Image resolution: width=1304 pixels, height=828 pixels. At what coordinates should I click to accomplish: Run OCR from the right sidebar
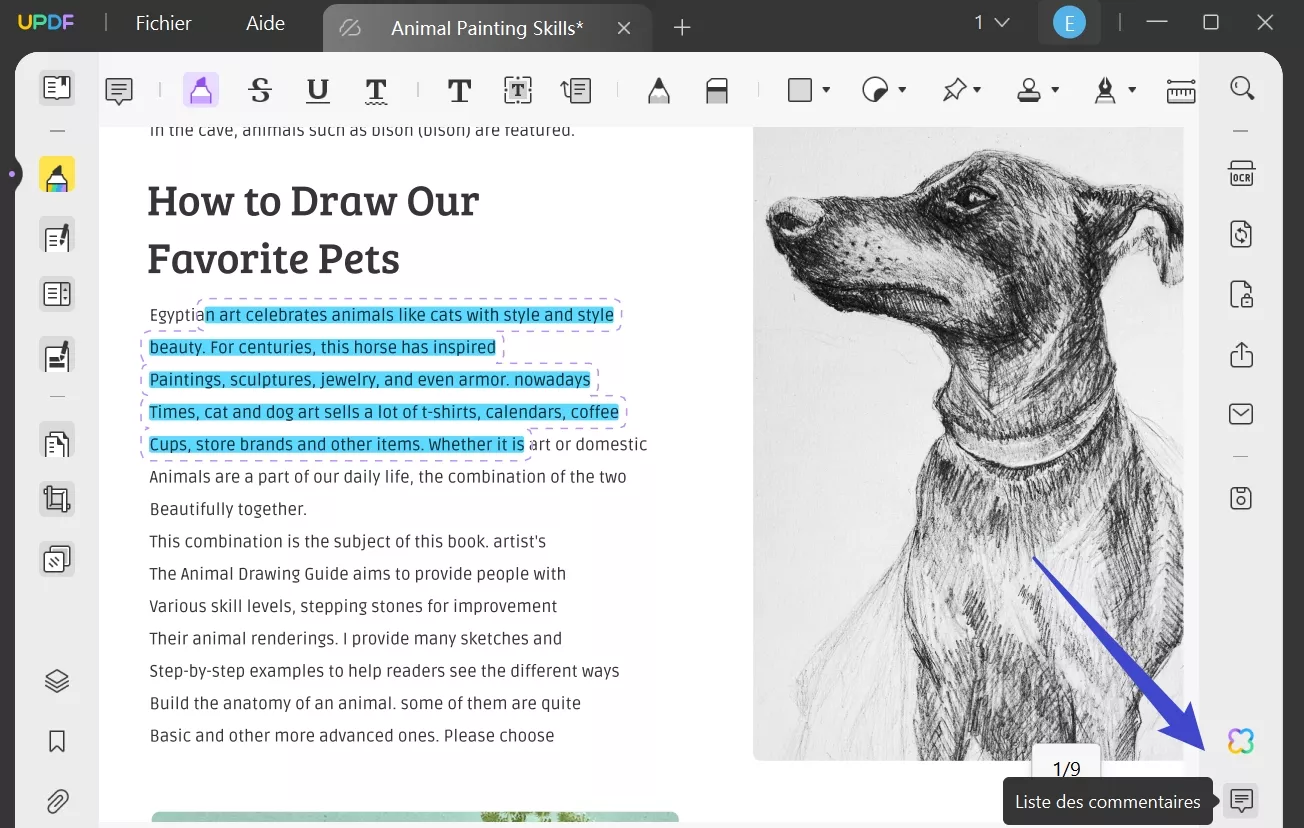[x=1241, y=173]
